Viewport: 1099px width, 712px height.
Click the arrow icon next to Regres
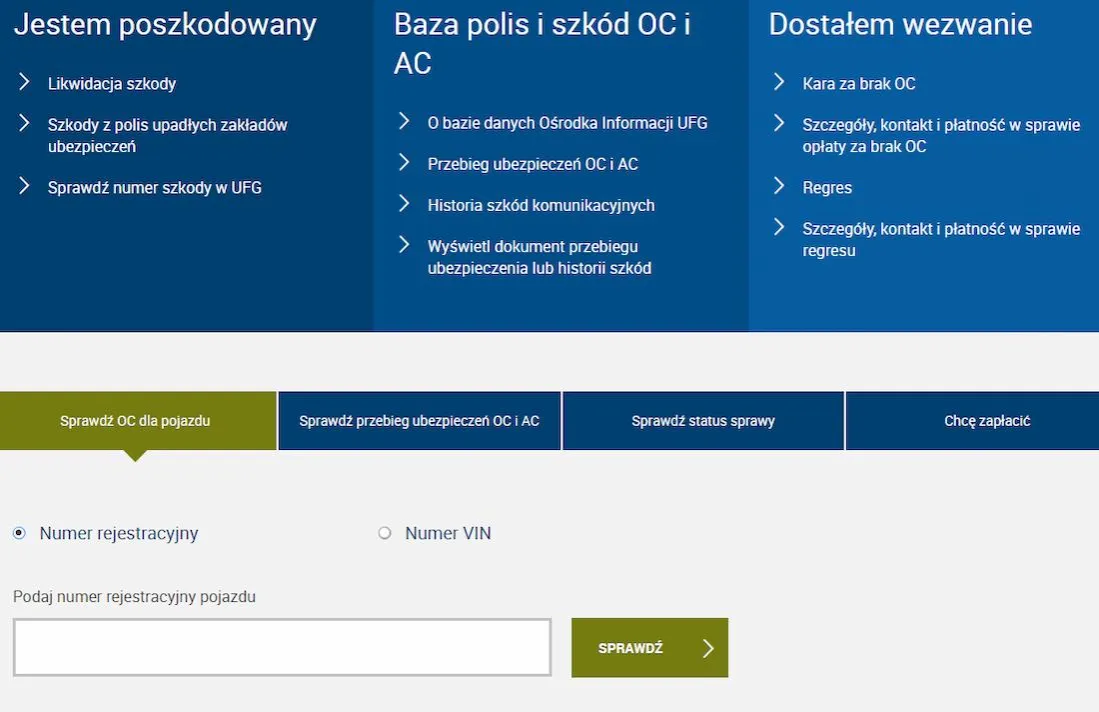779,187
